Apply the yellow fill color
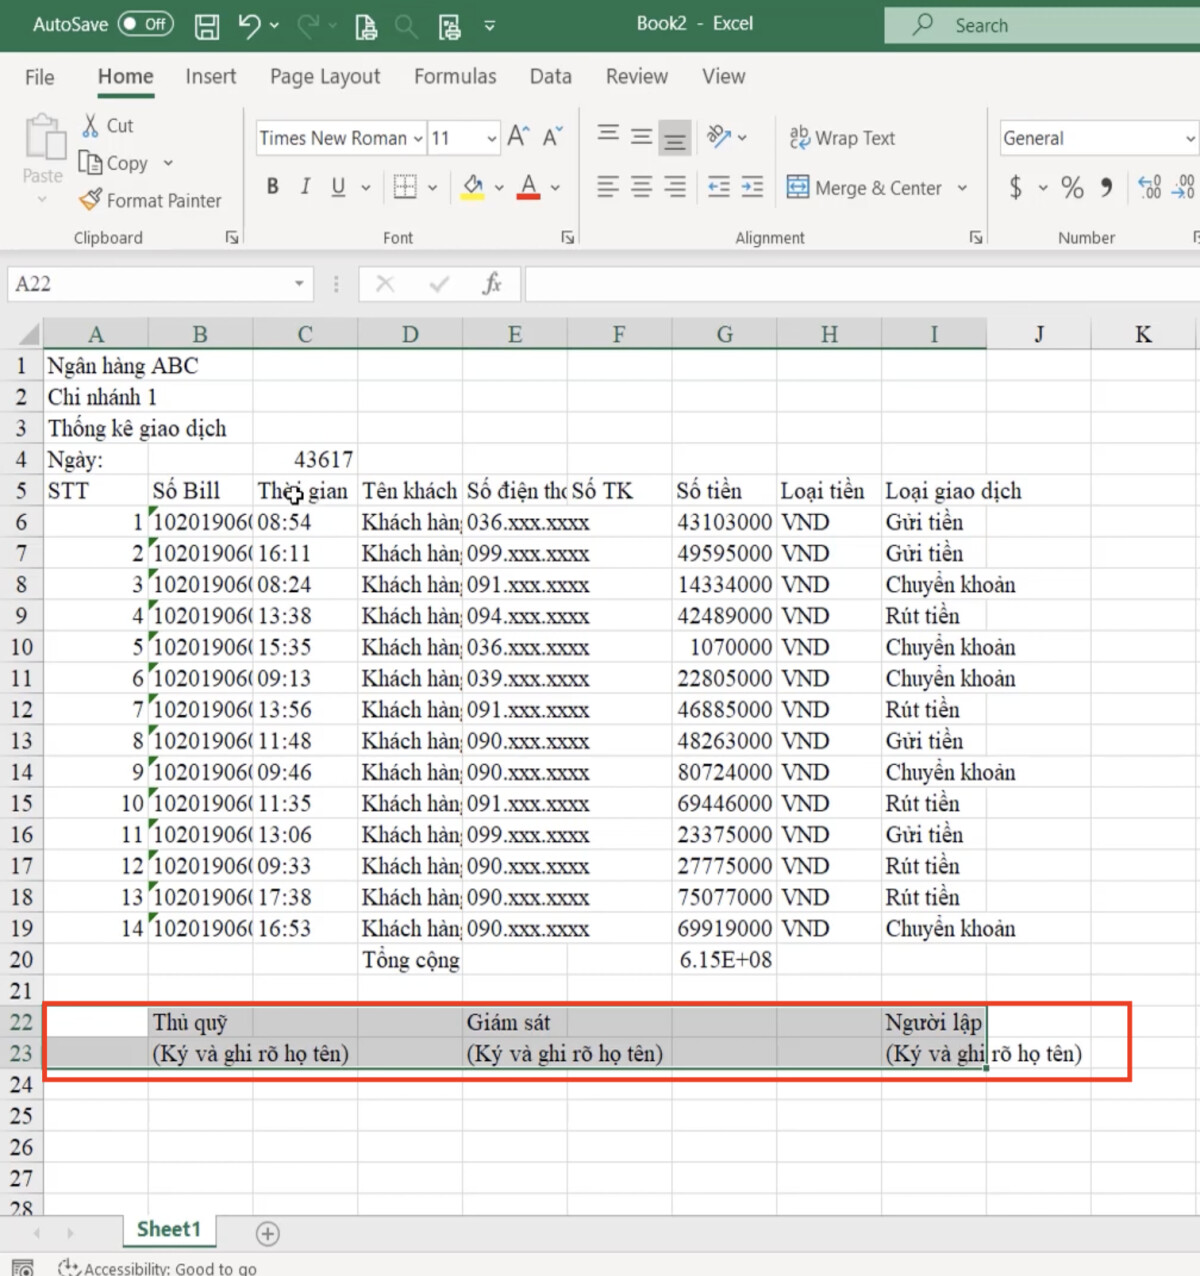This screenshot has height=1276, width=1200. [474, 187]
